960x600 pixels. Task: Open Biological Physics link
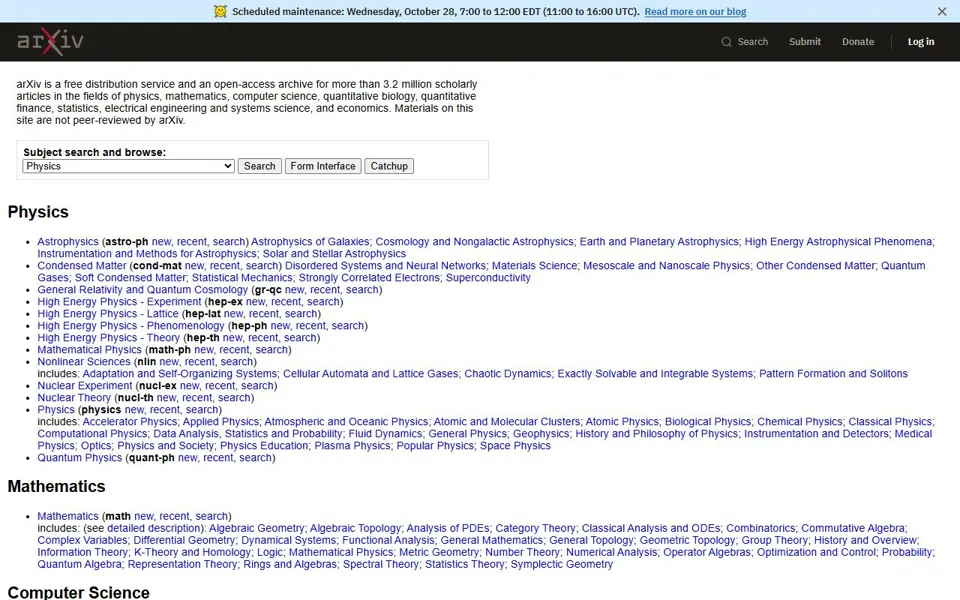coord(708,422)
